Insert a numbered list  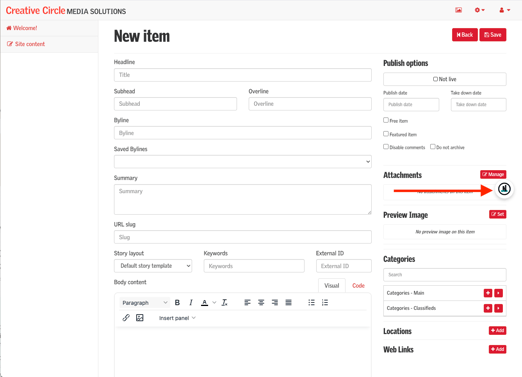coord(325,303)
